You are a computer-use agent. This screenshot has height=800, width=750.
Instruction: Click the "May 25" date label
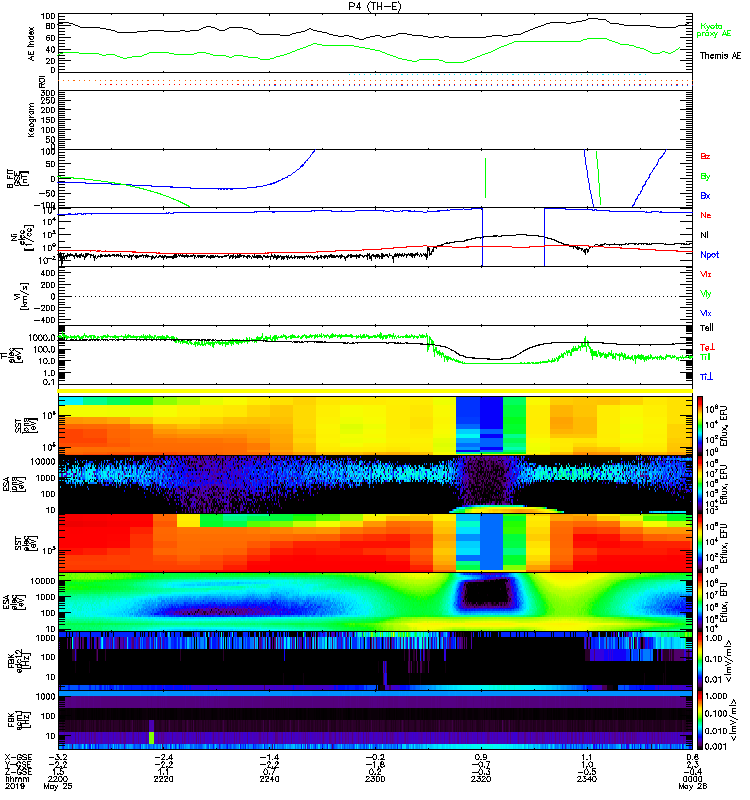click(58, 787)
